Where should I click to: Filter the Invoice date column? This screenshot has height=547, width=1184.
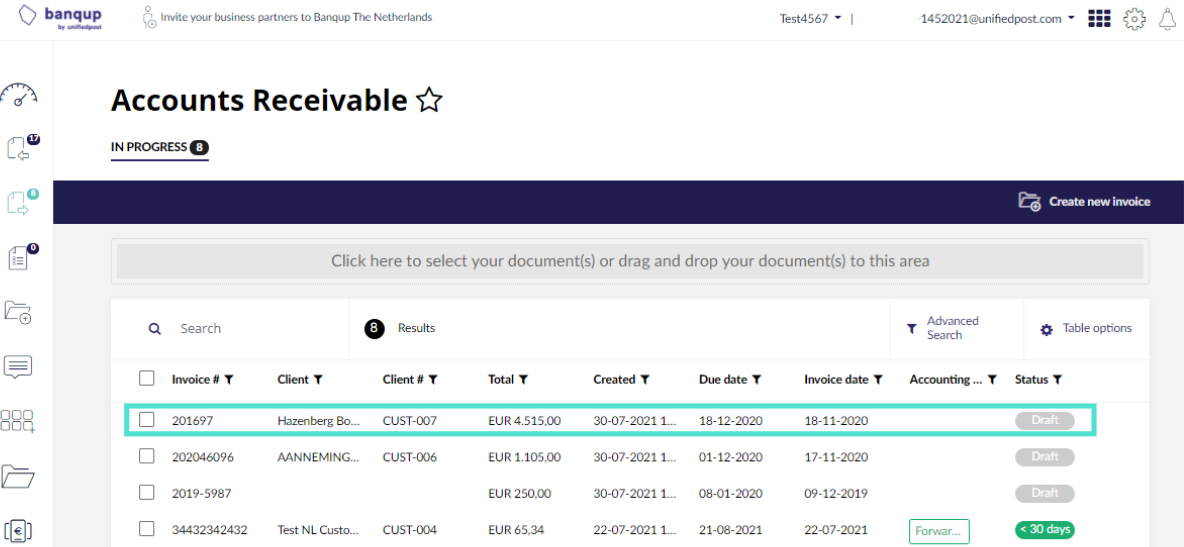(877, 380)
